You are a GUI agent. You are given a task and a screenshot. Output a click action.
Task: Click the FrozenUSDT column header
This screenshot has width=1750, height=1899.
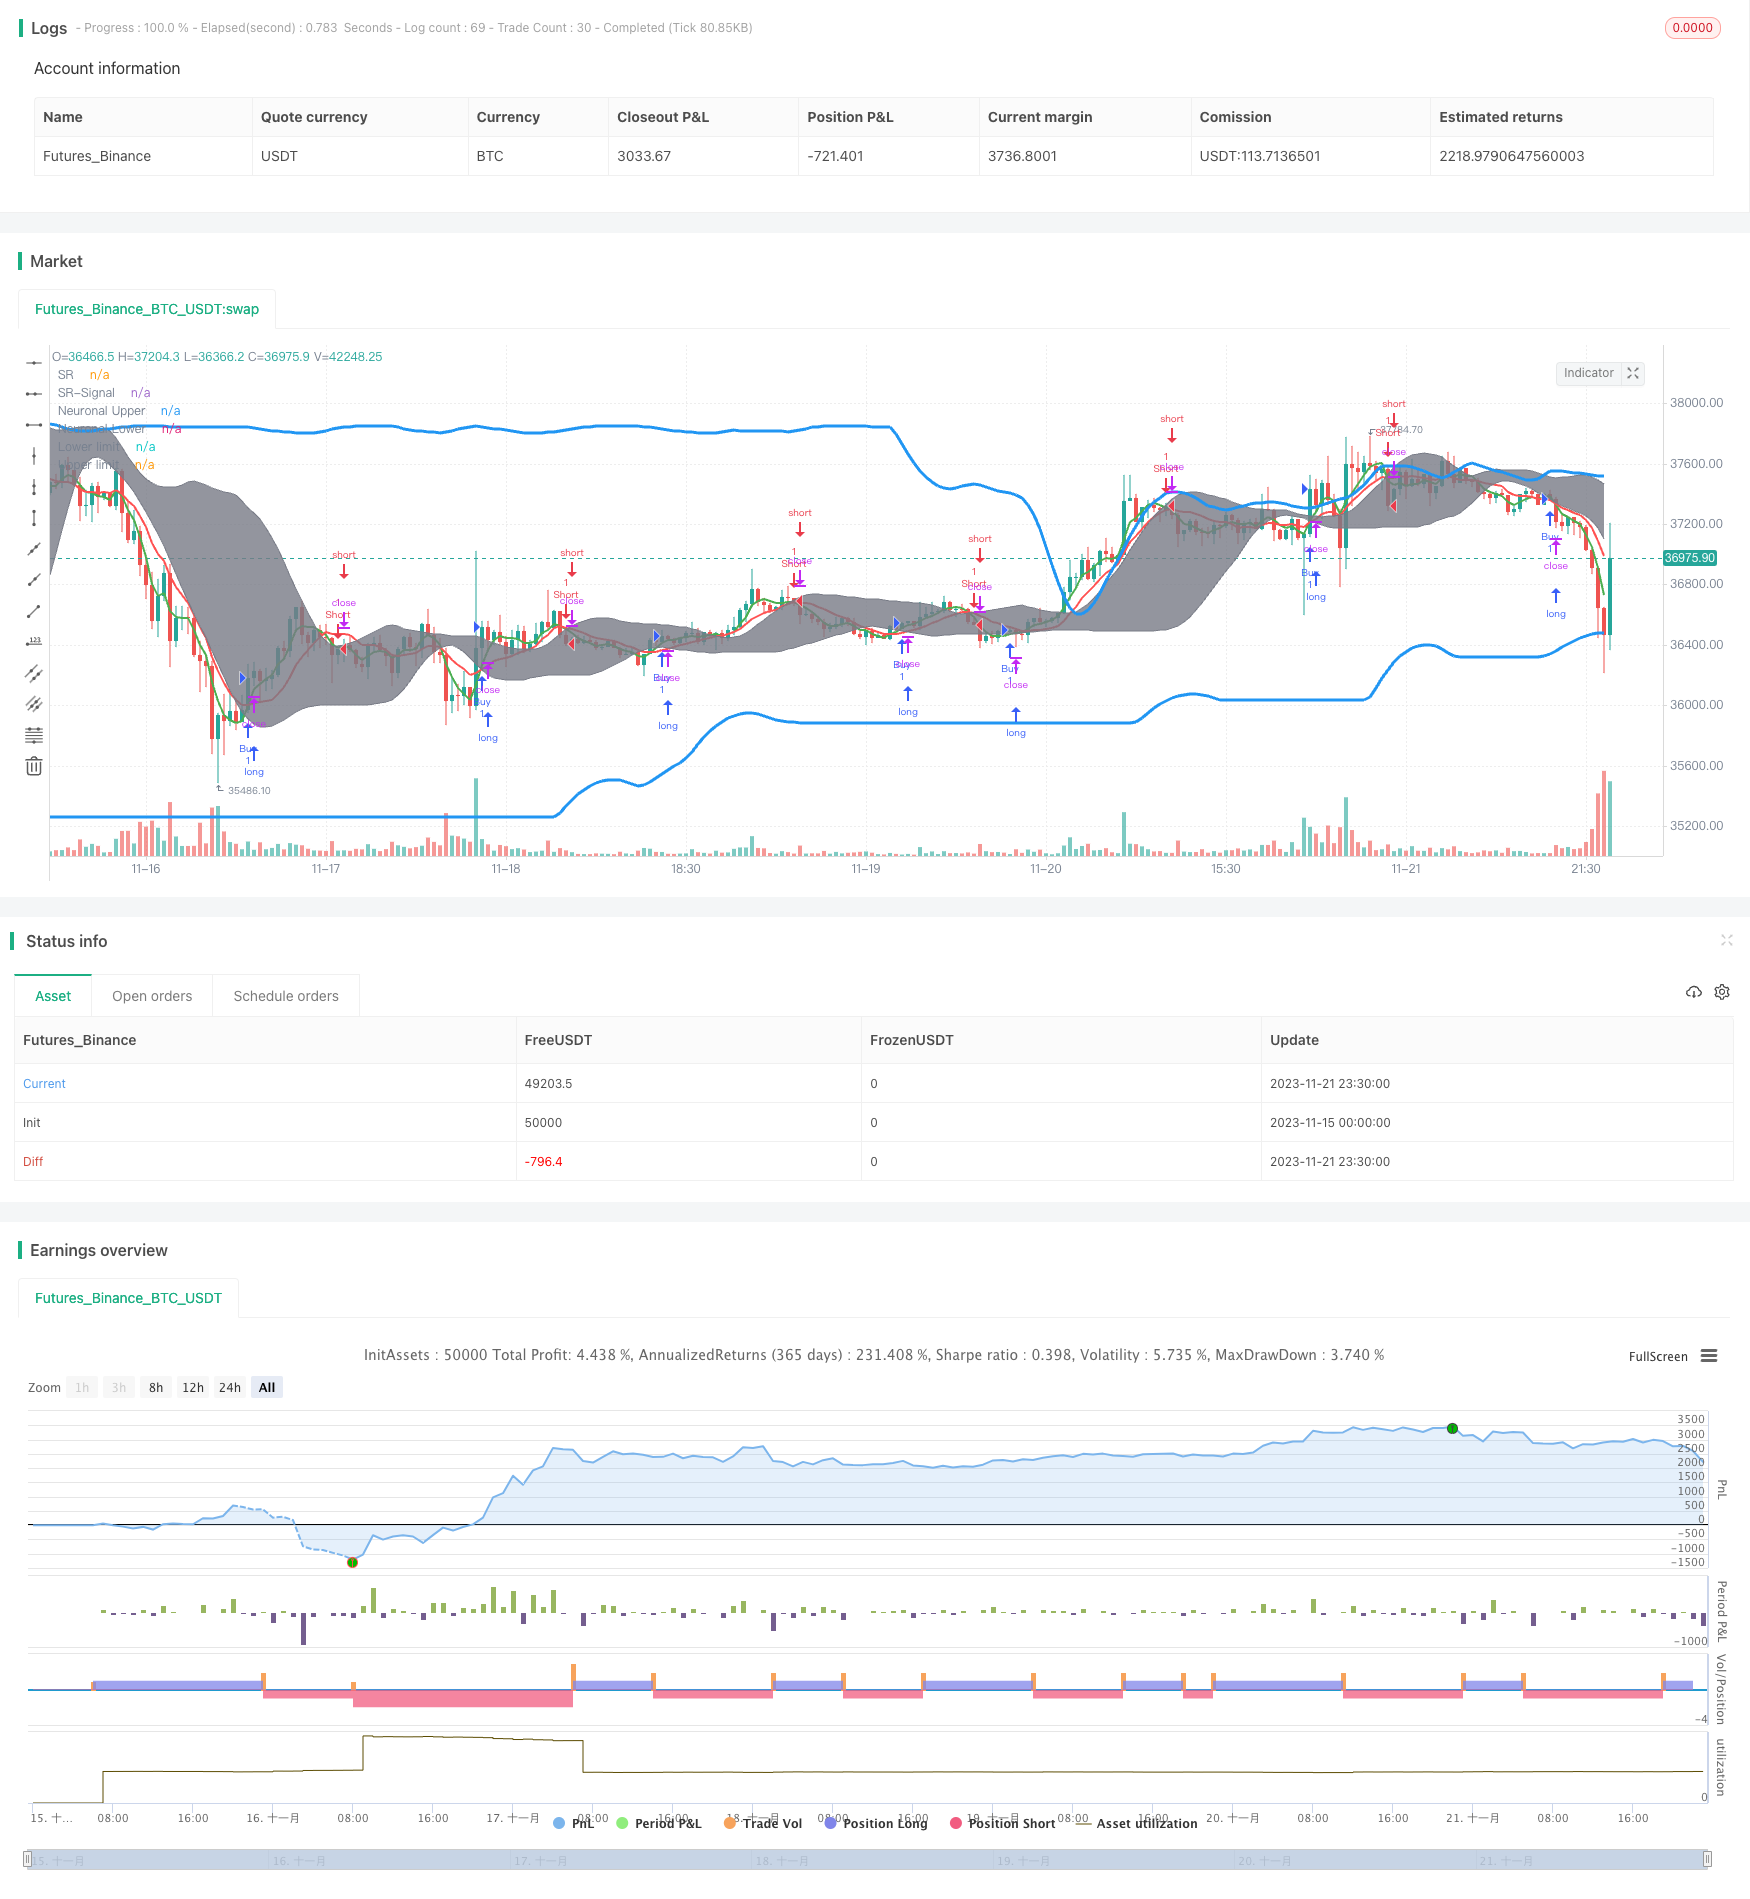click(x=1061, y=1040)
